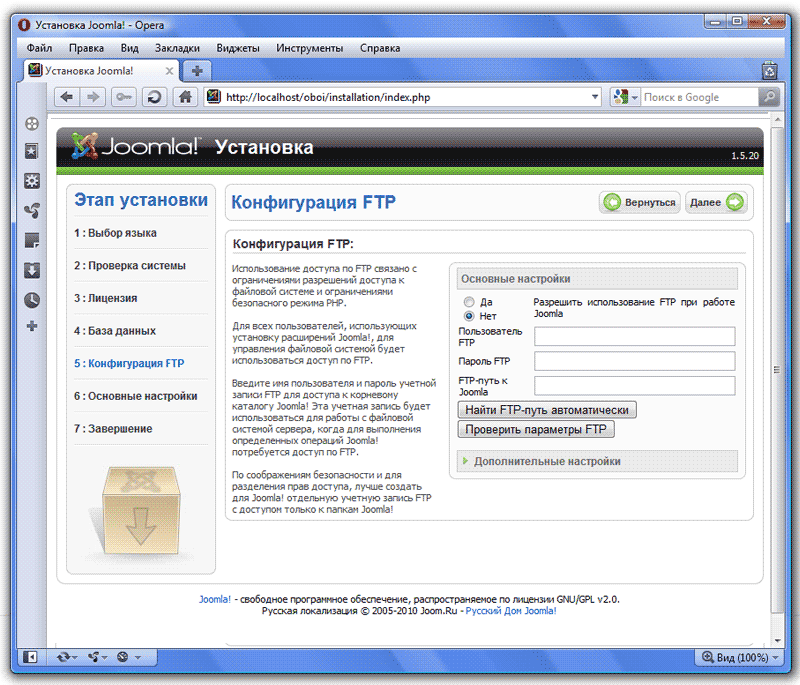Open the Bookmarks star panel in sidebar
Image resolution: width=800 pixels, height=685 pixels.
32,152
